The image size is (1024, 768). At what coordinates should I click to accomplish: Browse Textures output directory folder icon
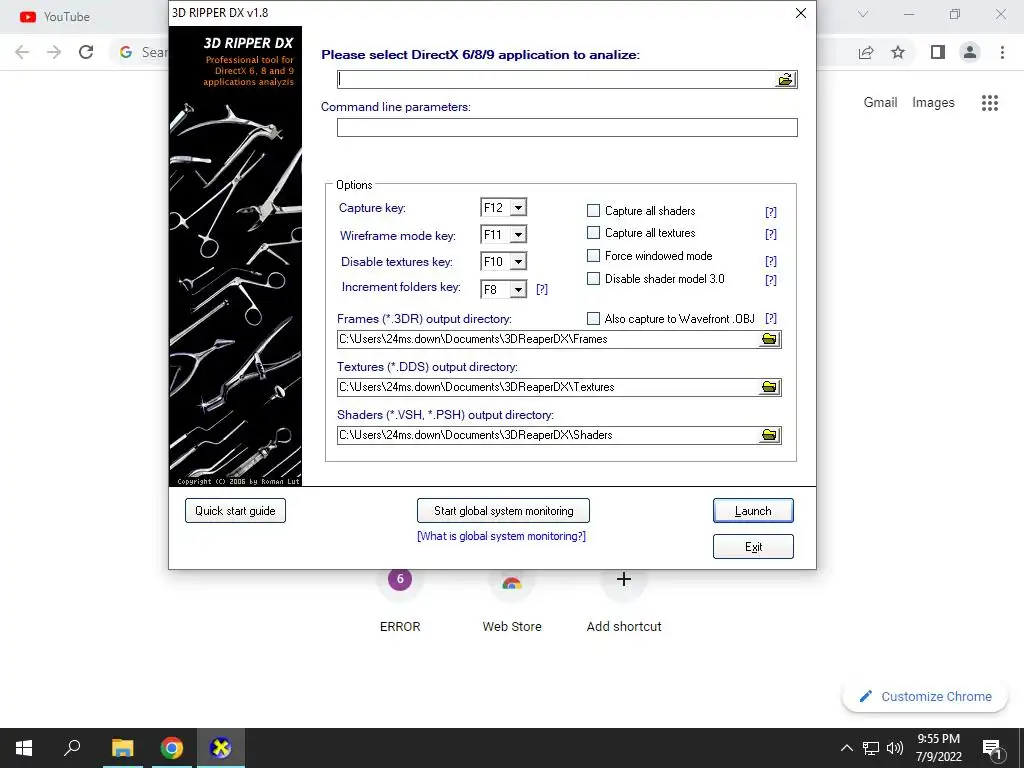pyautogui.click(x=769, y=387)
